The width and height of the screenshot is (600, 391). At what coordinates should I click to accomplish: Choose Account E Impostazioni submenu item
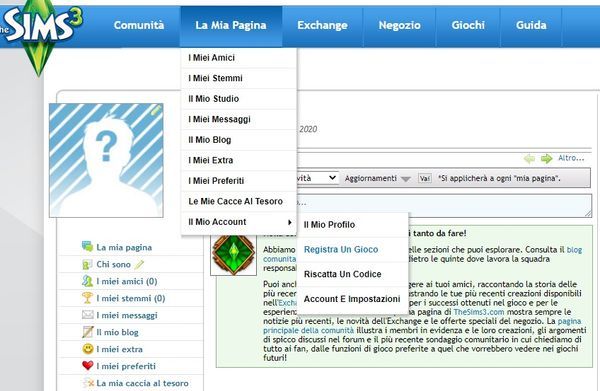point(352,299)
